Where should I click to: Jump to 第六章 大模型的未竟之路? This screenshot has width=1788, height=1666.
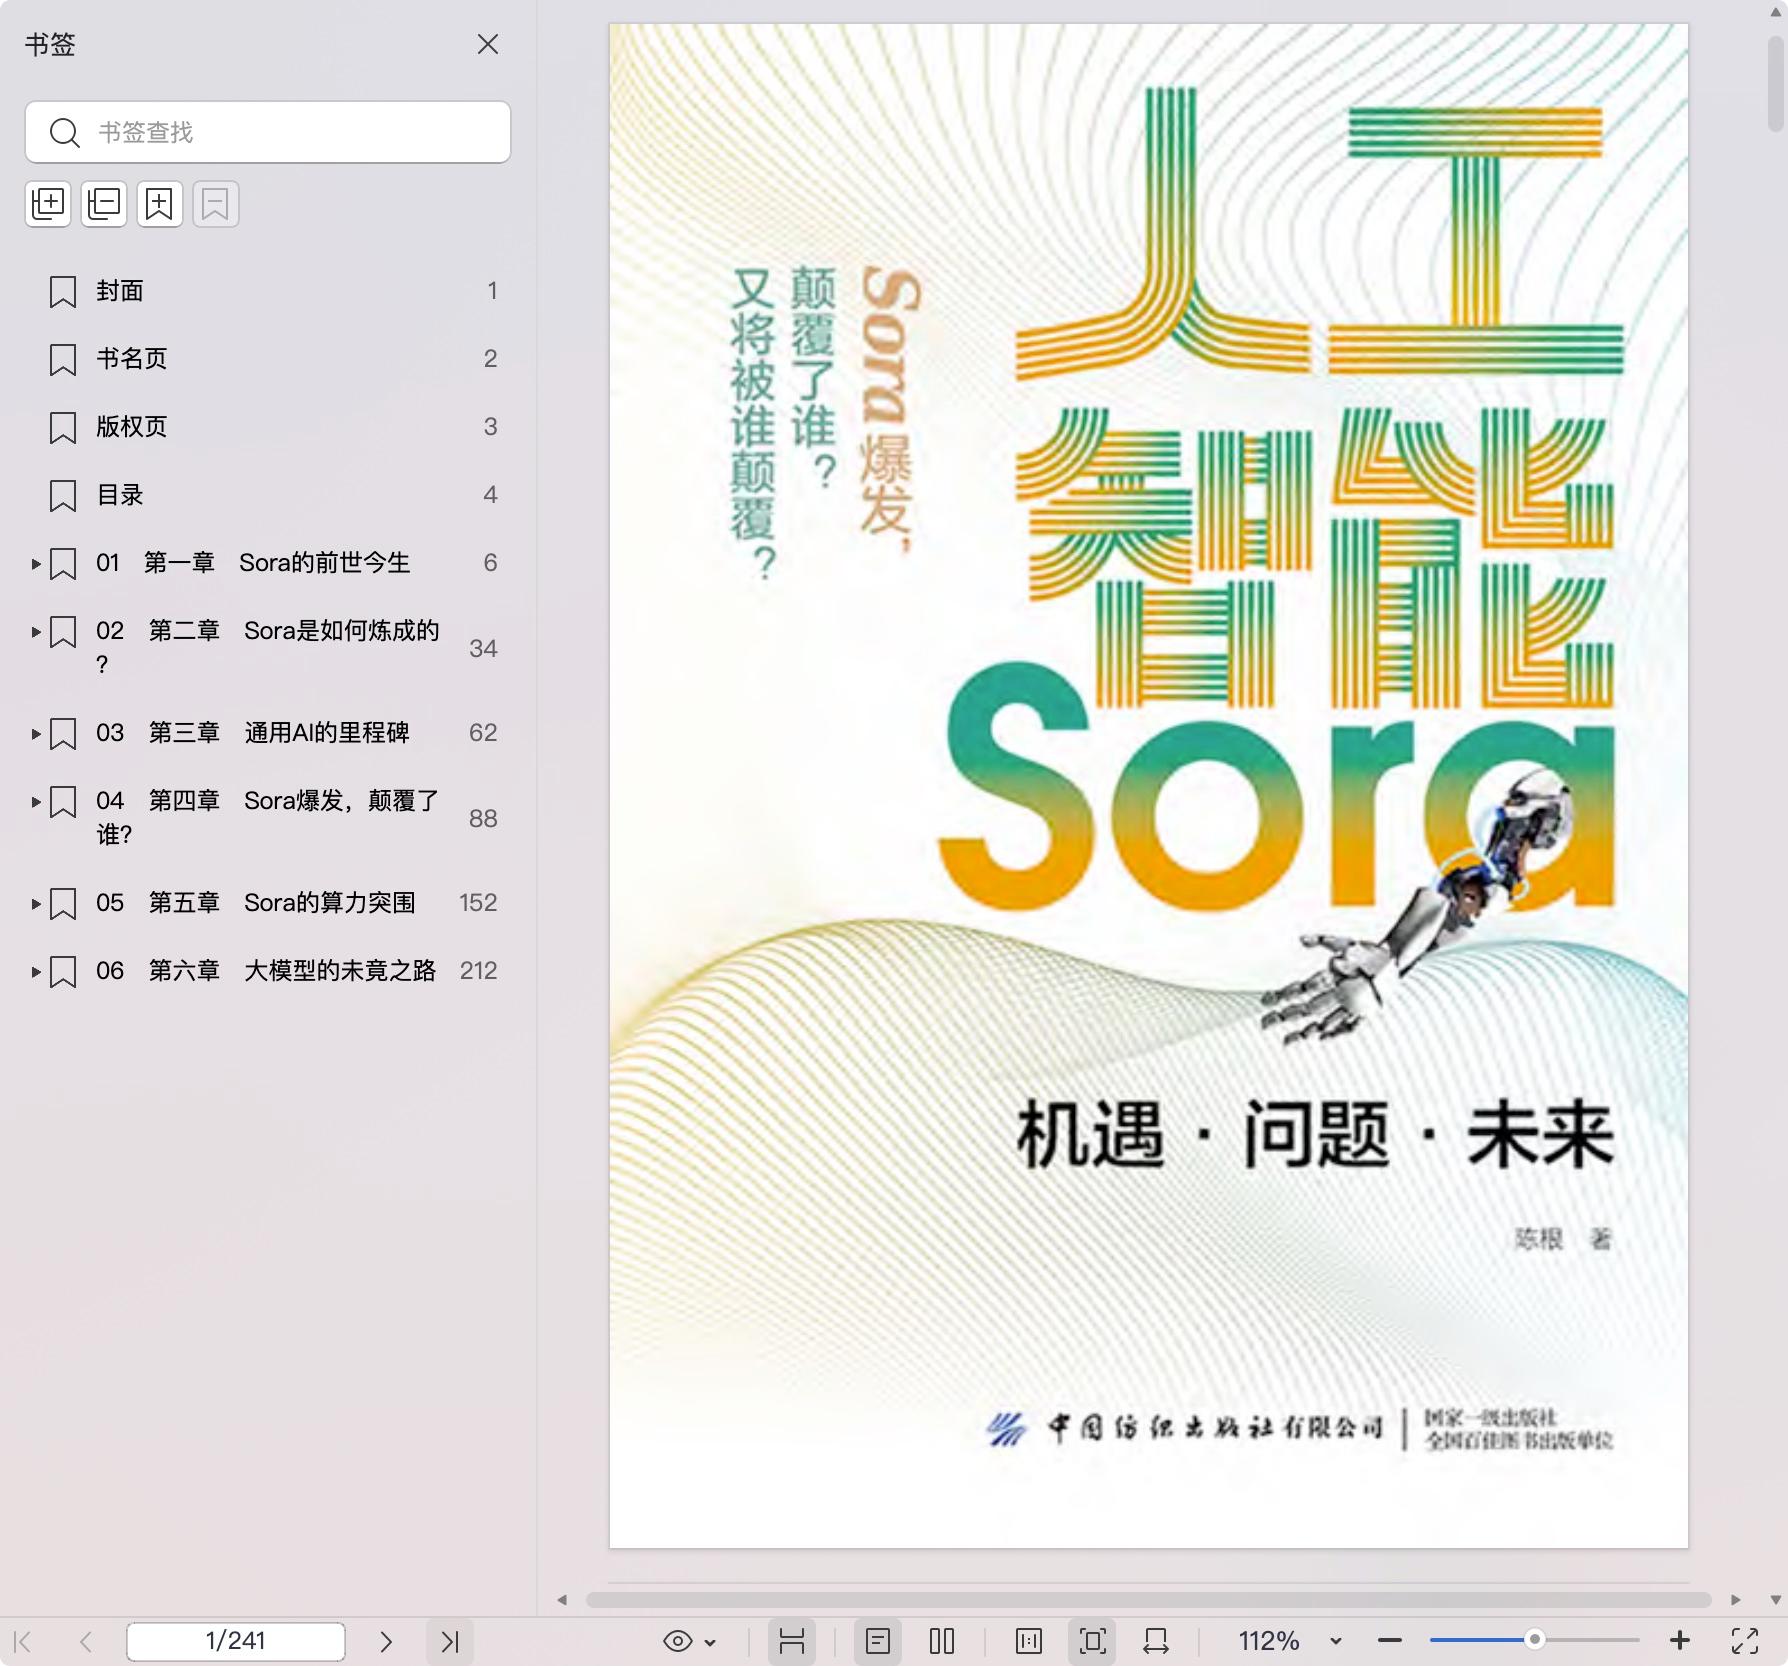[266, 971]
